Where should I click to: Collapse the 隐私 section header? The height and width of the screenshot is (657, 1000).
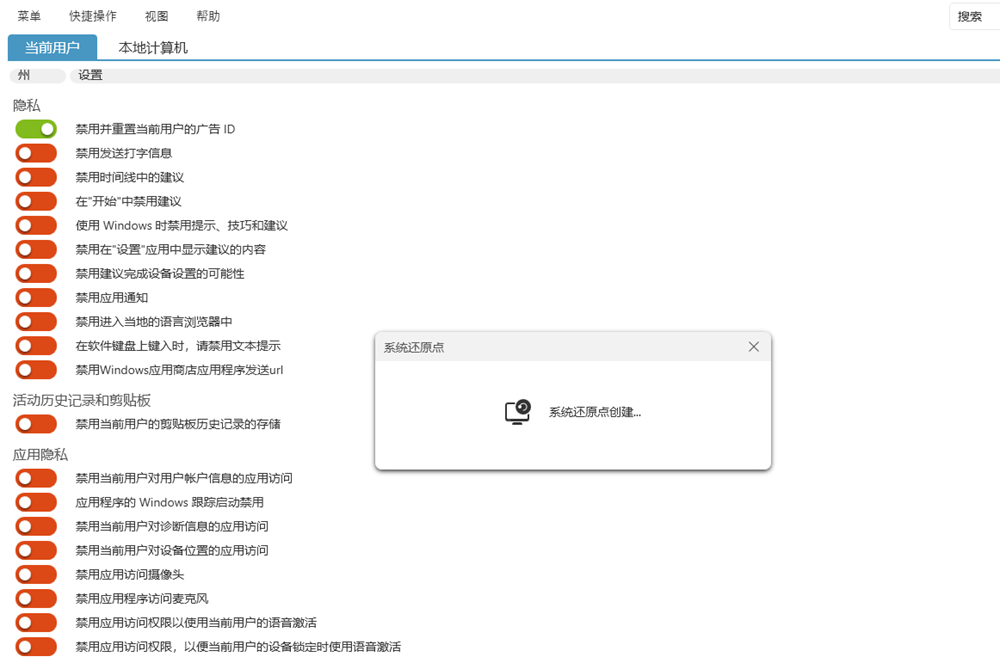tap(26, 105)
